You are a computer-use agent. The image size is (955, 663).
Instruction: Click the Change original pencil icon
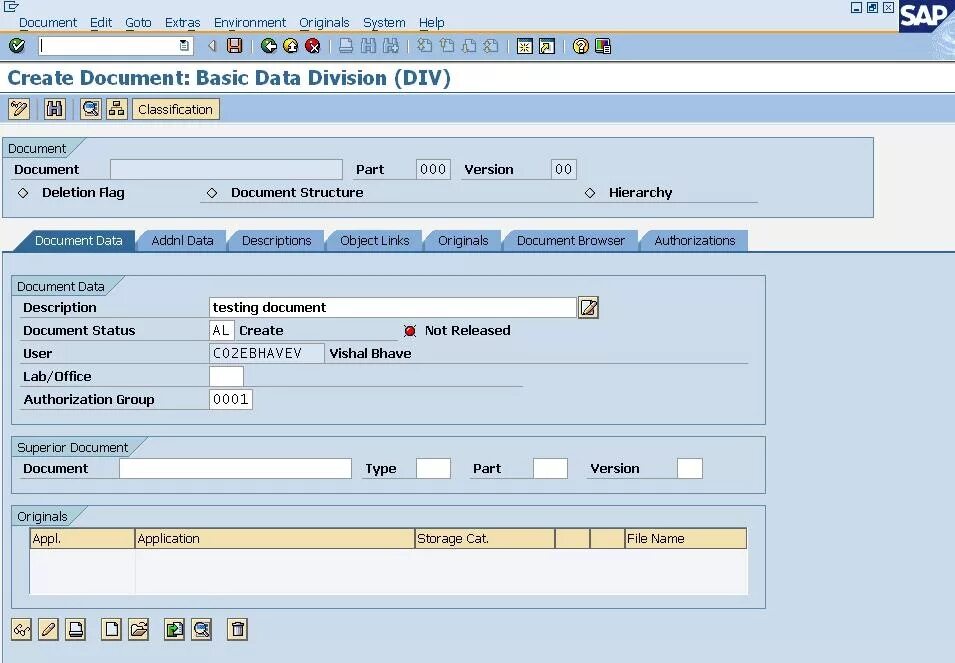[x=48, y=630]
